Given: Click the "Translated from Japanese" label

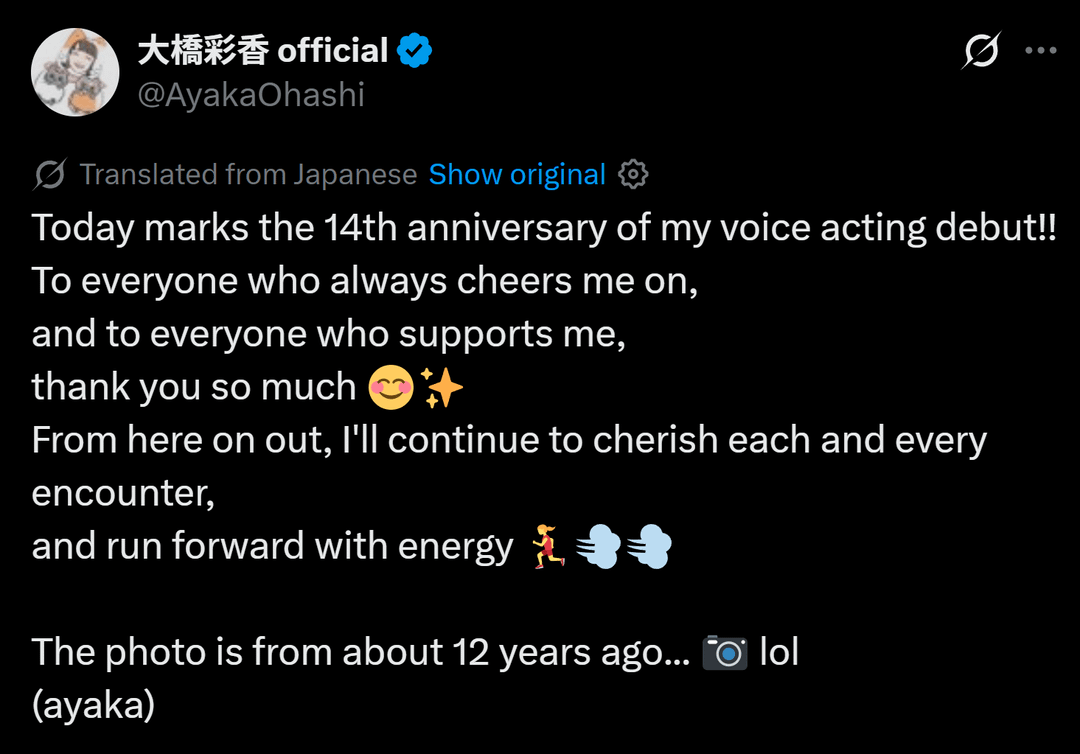Looking at the screenshot, I should coord(248,175).
